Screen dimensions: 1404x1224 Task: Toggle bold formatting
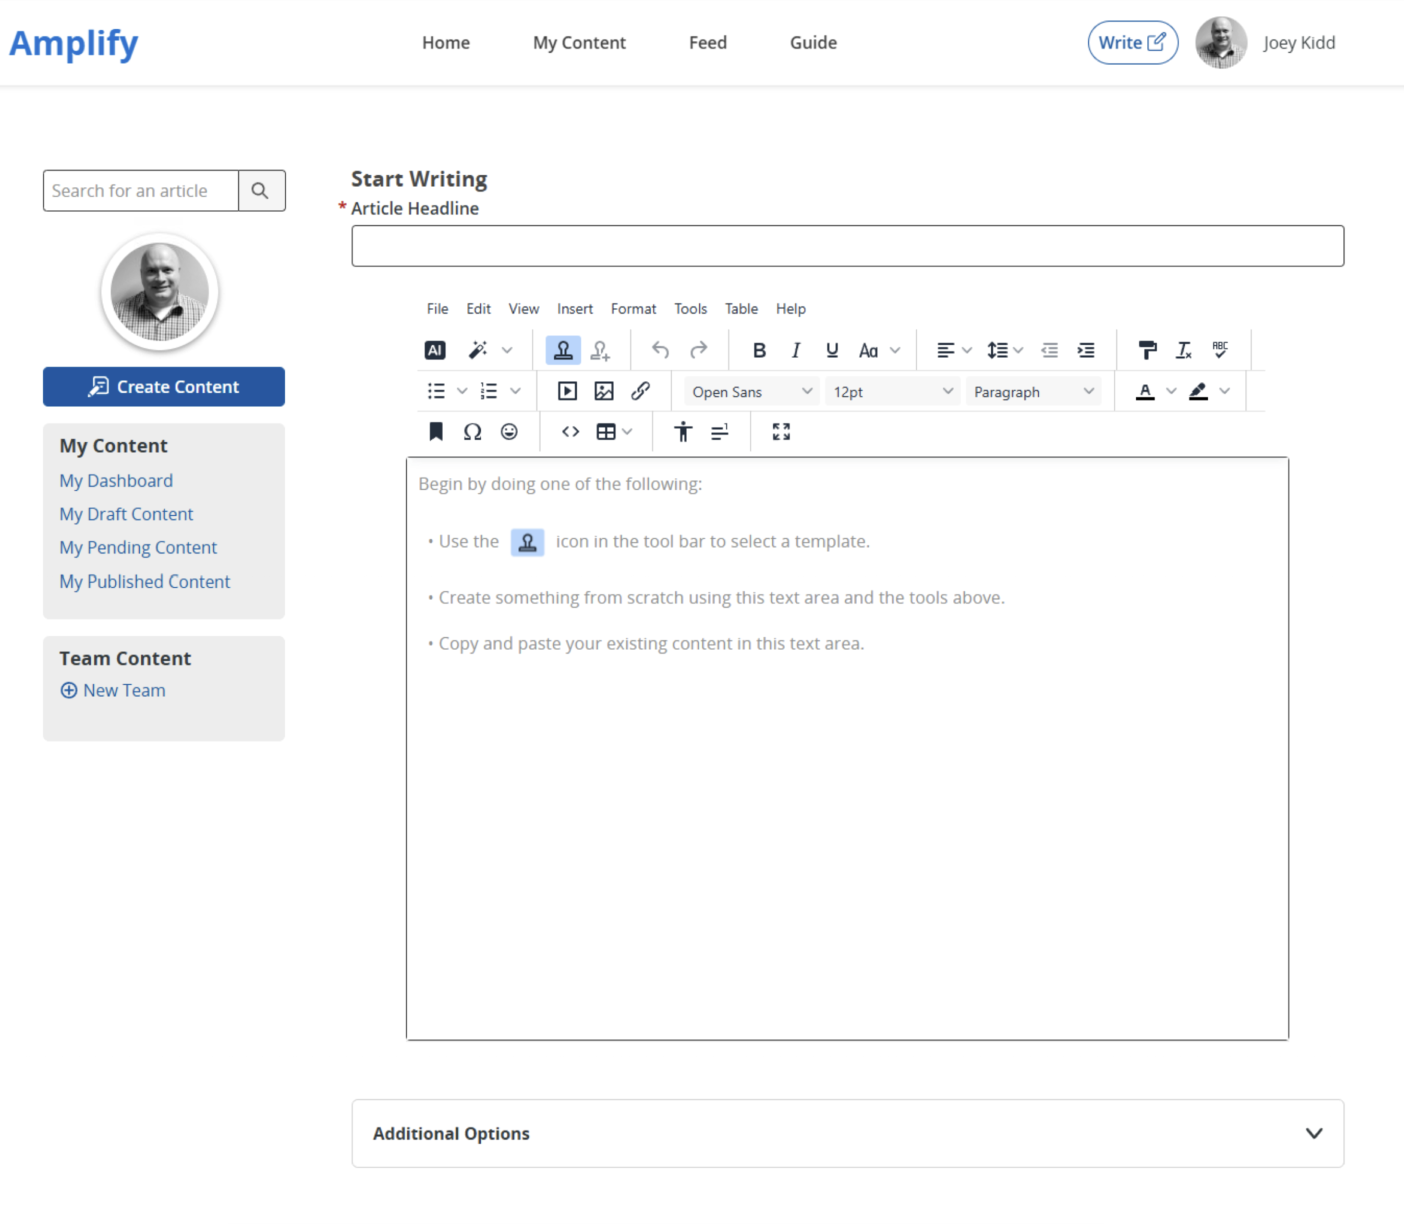click(759, 350)
